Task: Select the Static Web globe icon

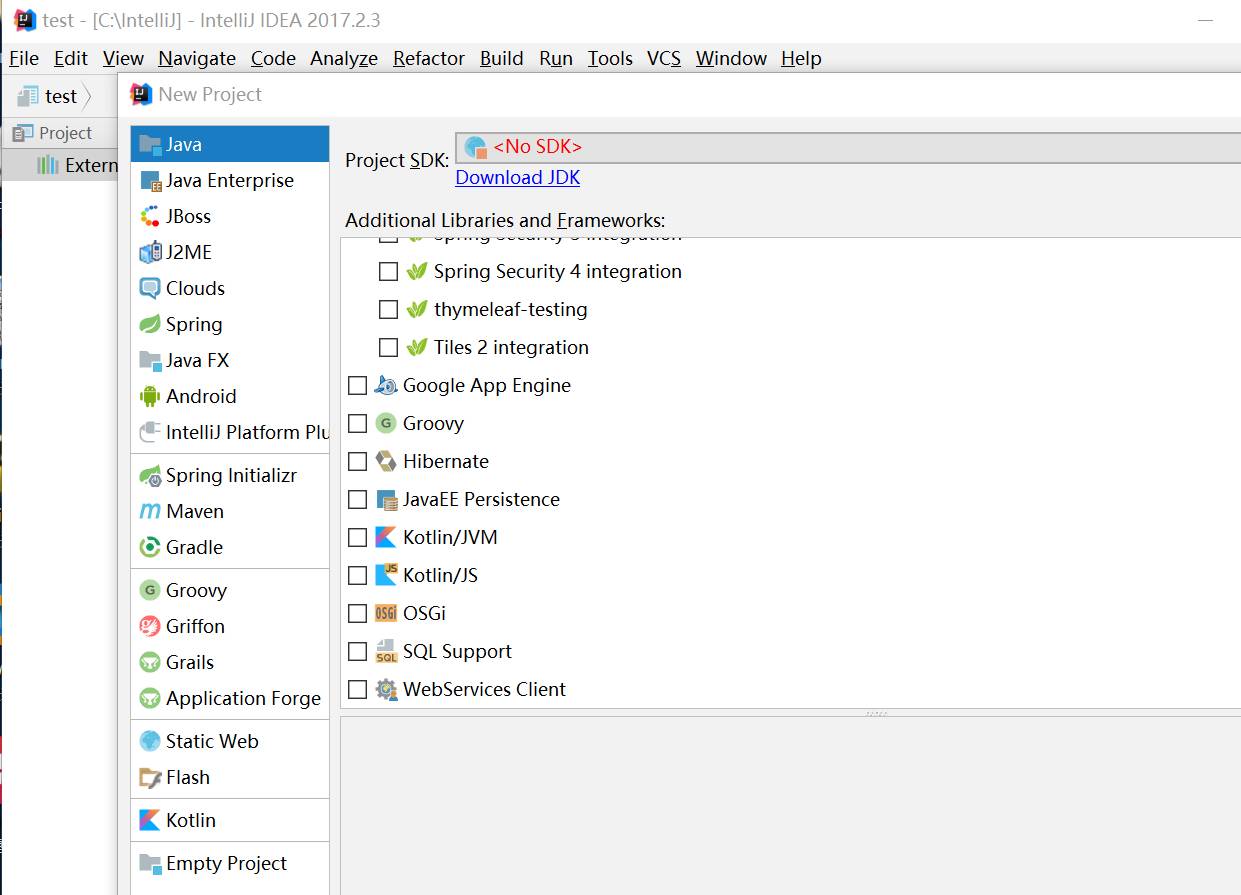Action: point(150,741)
